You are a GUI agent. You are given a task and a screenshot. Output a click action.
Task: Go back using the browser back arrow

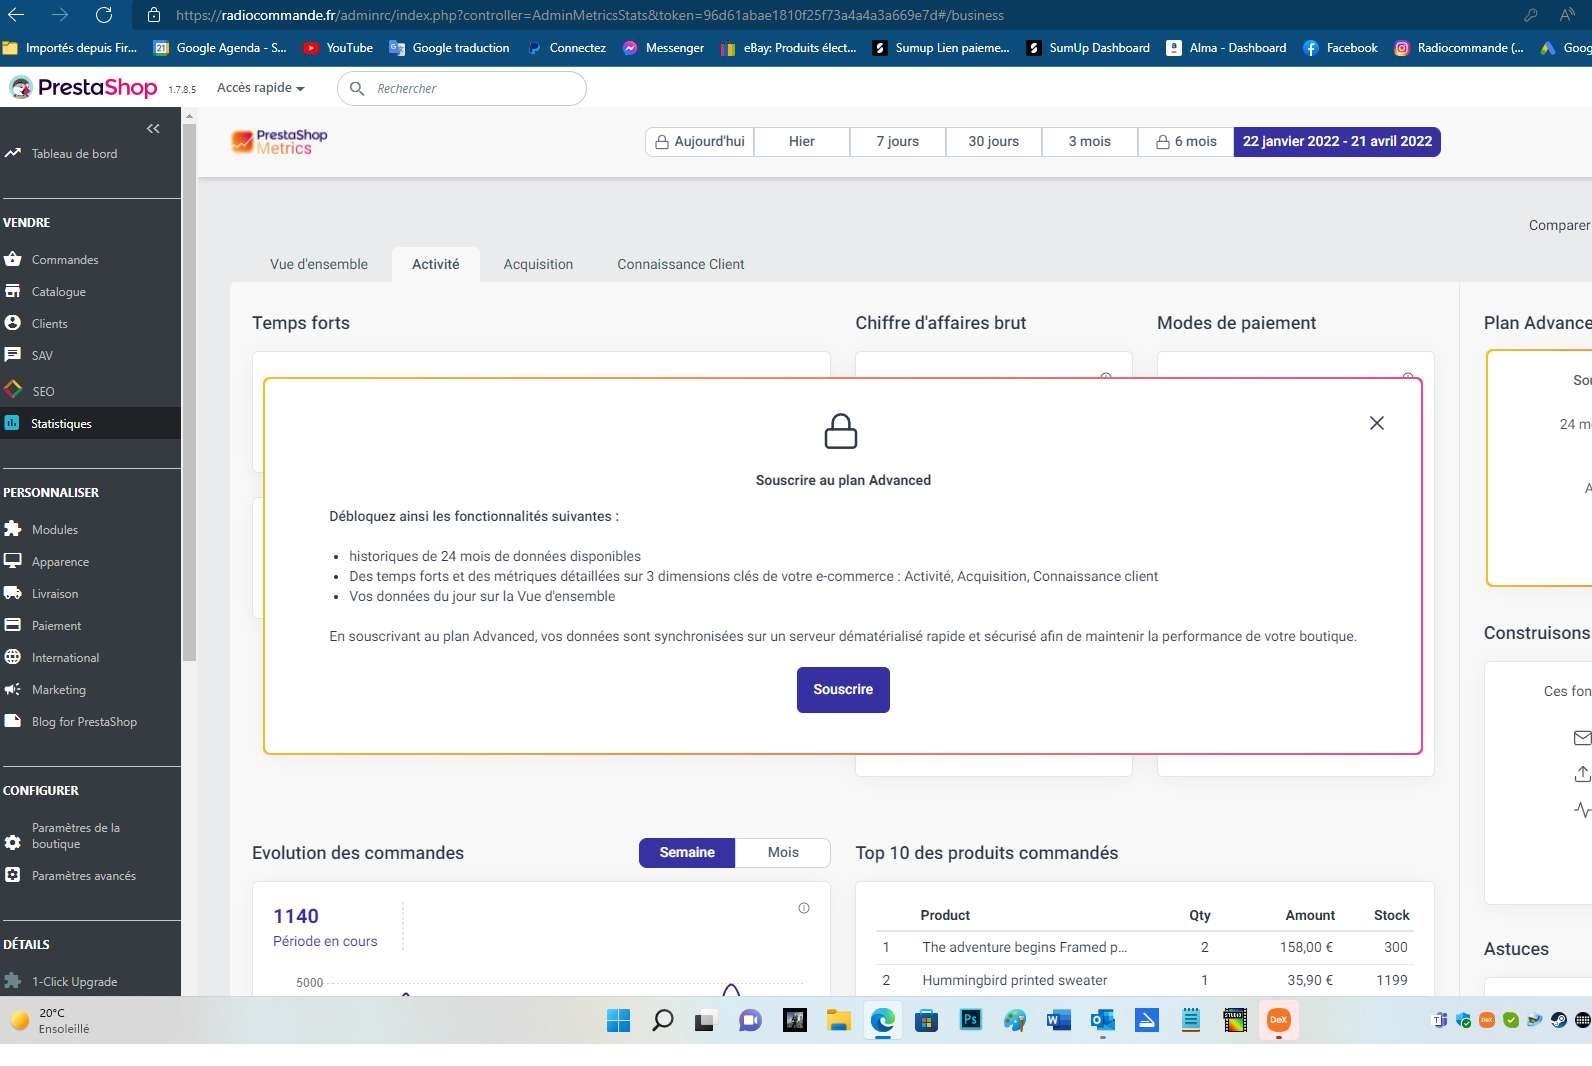(x=16, y=15)
